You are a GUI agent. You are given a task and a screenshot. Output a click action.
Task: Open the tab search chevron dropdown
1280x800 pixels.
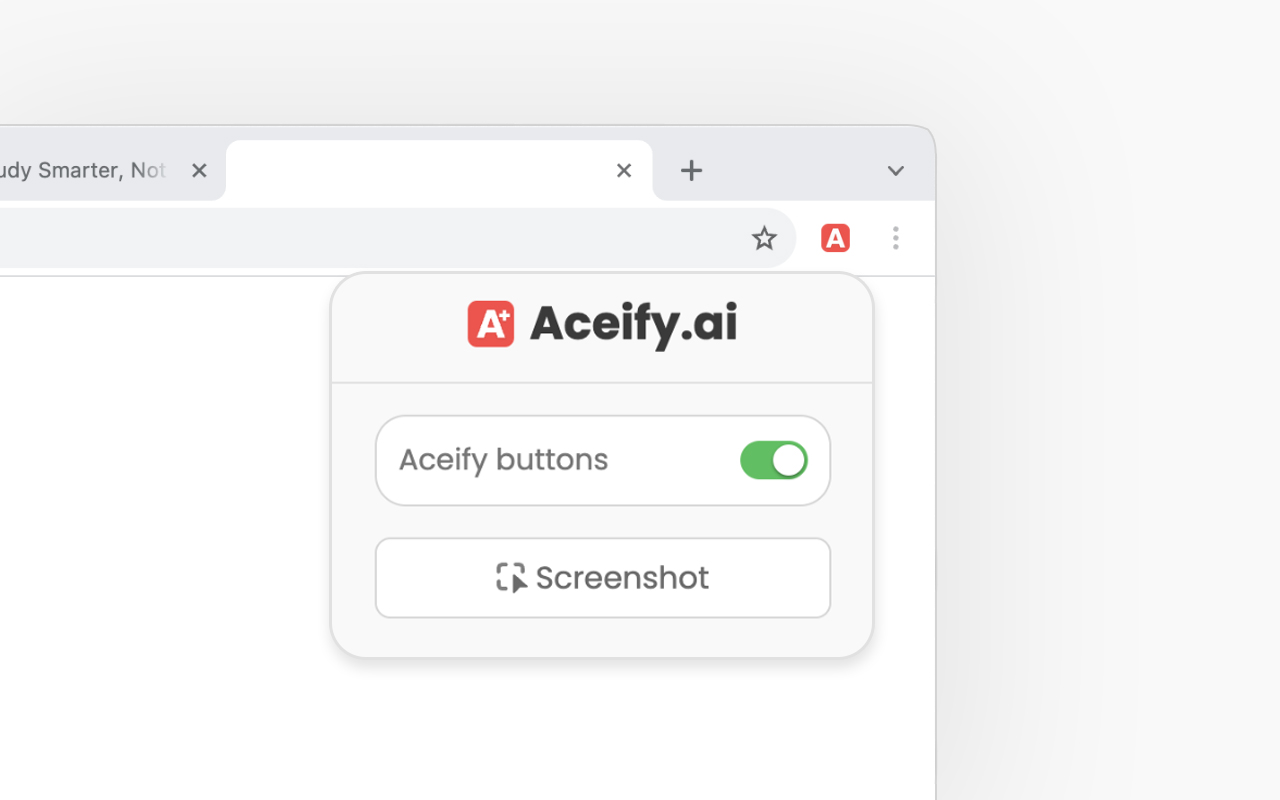pyautogui.click(x=895, y=170)
